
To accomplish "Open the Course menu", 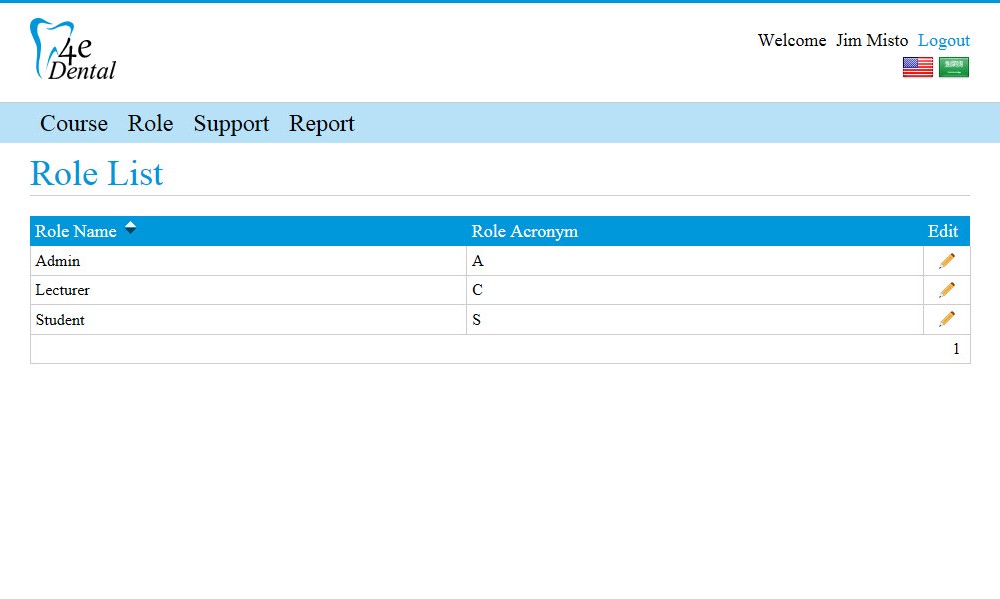I will click(x=74, y=123).
